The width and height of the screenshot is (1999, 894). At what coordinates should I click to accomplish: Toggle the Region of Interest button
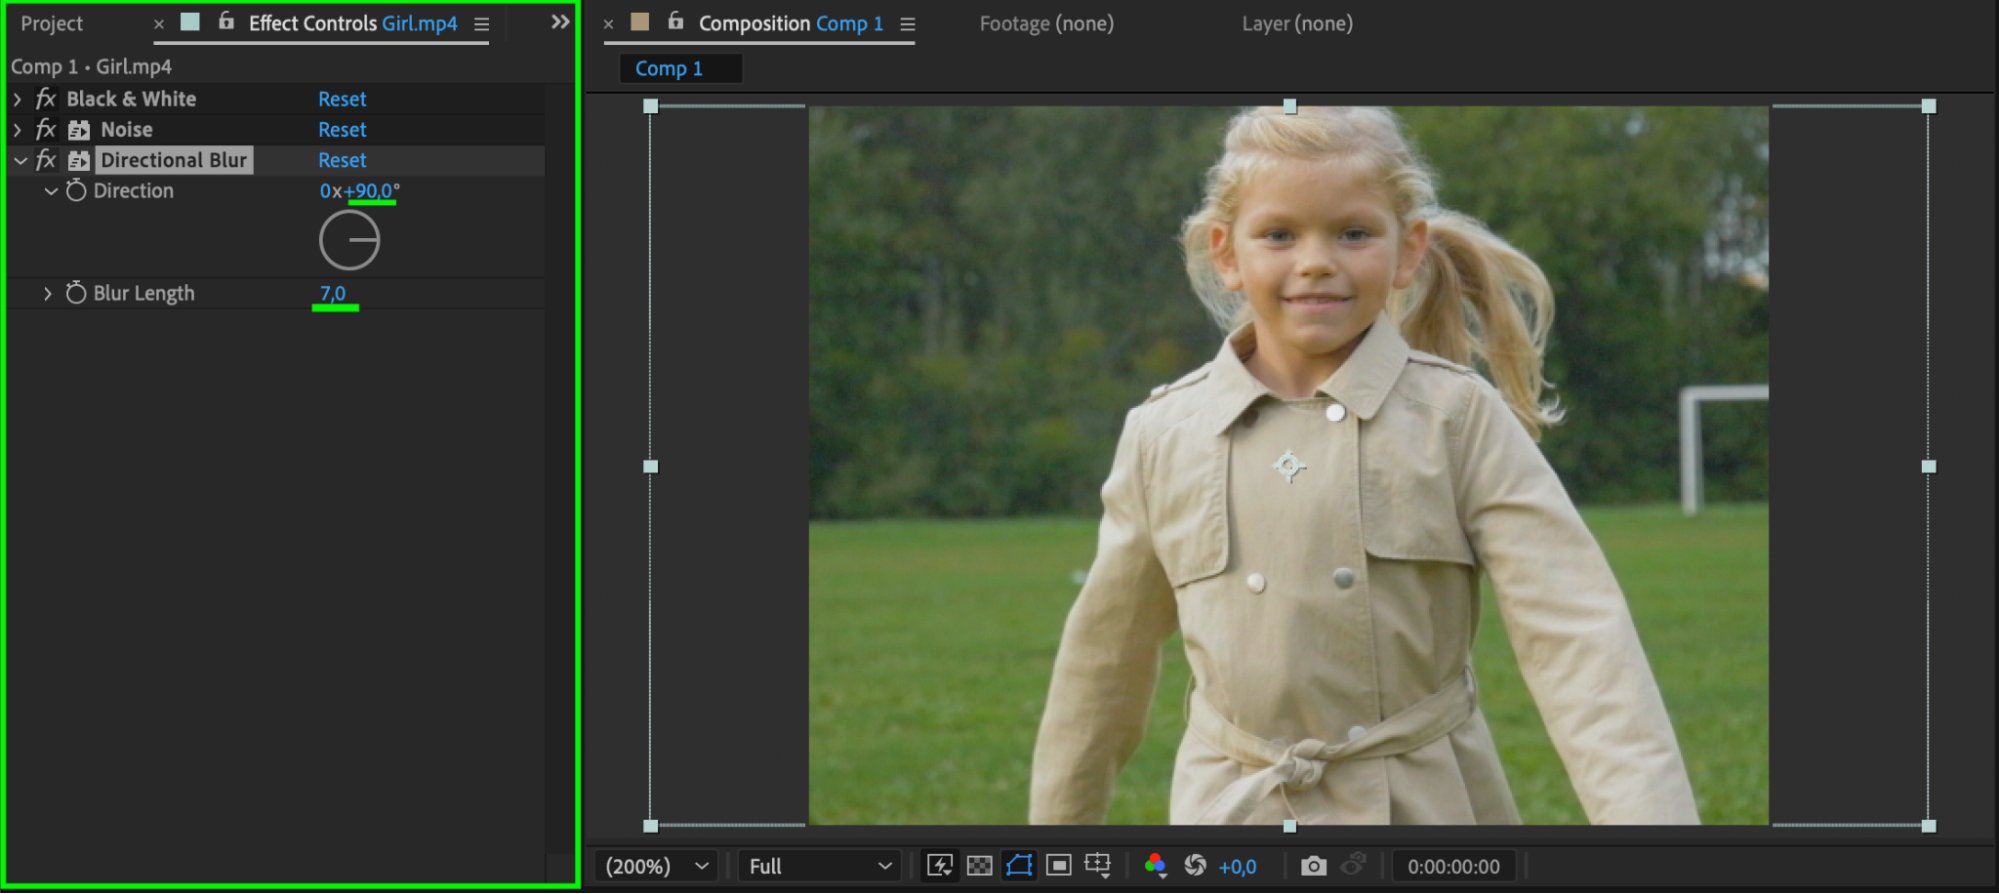click(1059, 866)
